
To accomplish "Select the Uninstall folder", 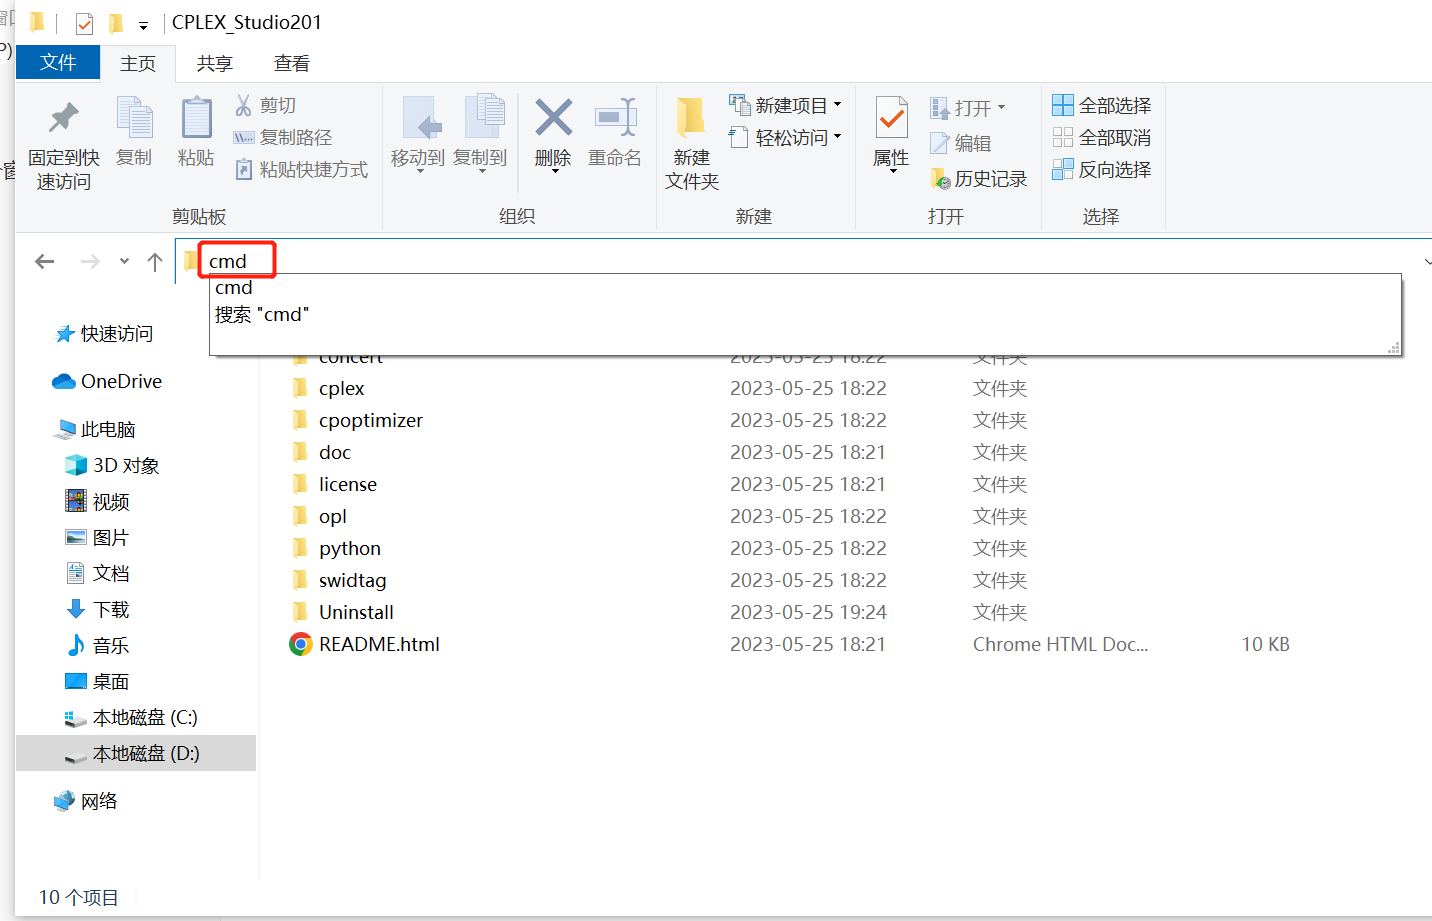I will point(356,612).
